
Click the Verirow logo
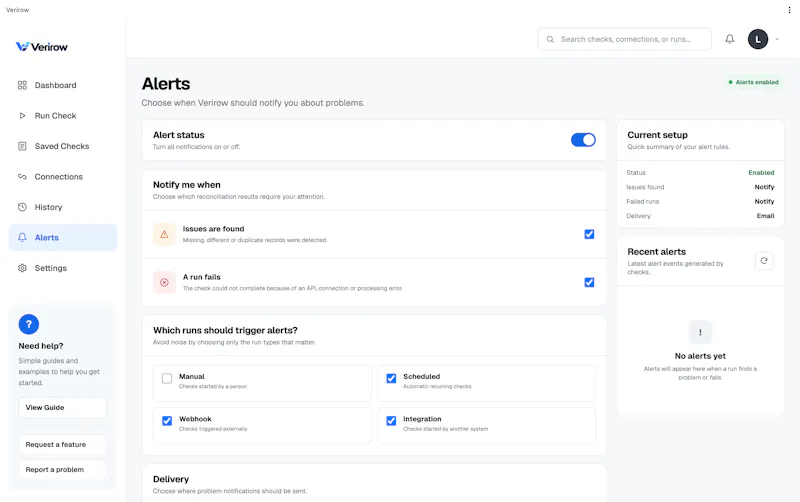[42, 47]
